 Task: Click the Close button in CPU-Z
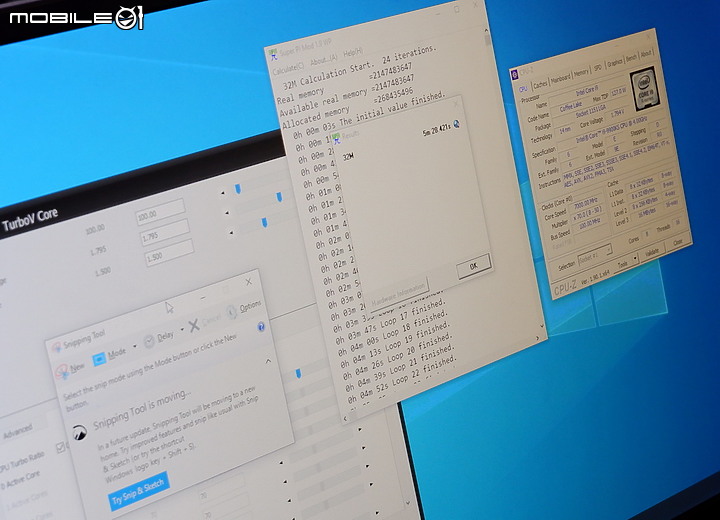tap(677, 242)
